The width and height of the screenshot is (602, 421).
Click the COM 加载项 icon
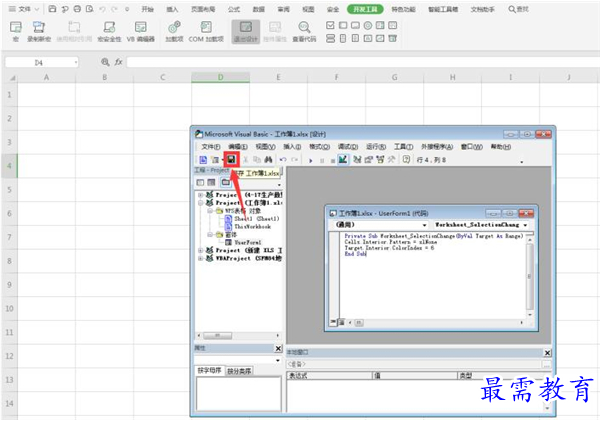pos(206,31)
